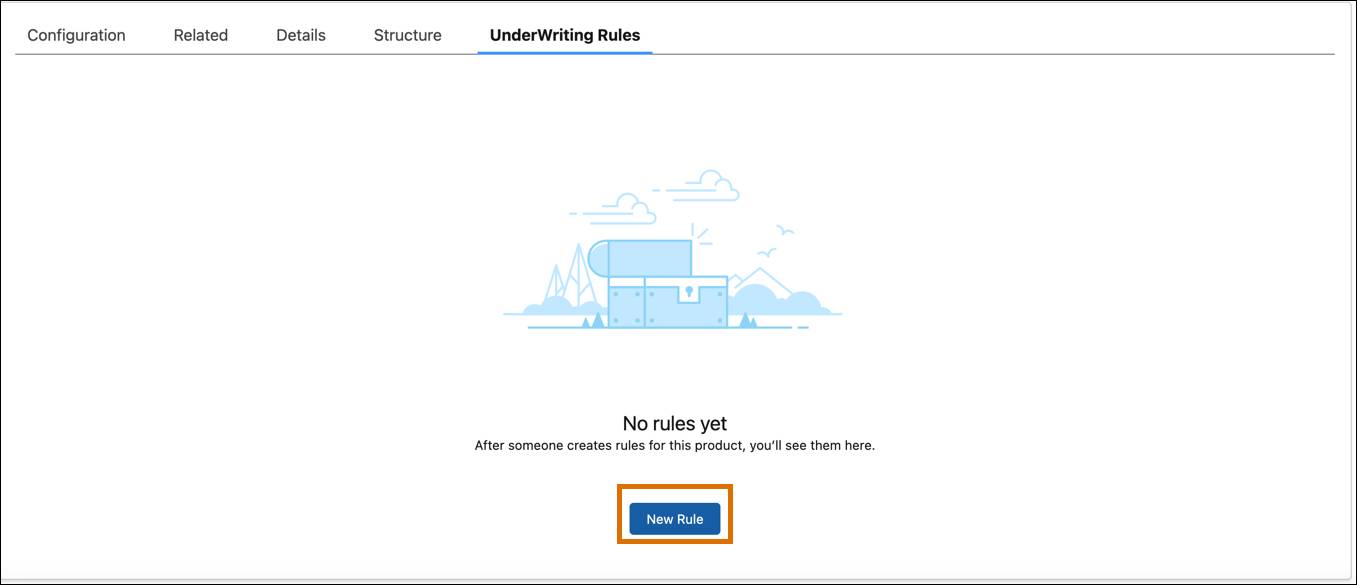Click the UnderWriting Rules tab label

coord(565,34)
